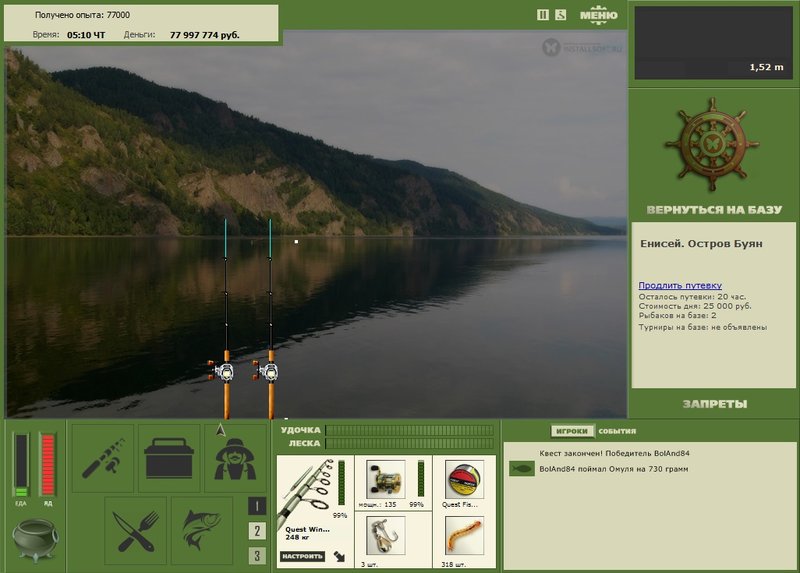Click the ЕДА food level bar

point(21,465)
